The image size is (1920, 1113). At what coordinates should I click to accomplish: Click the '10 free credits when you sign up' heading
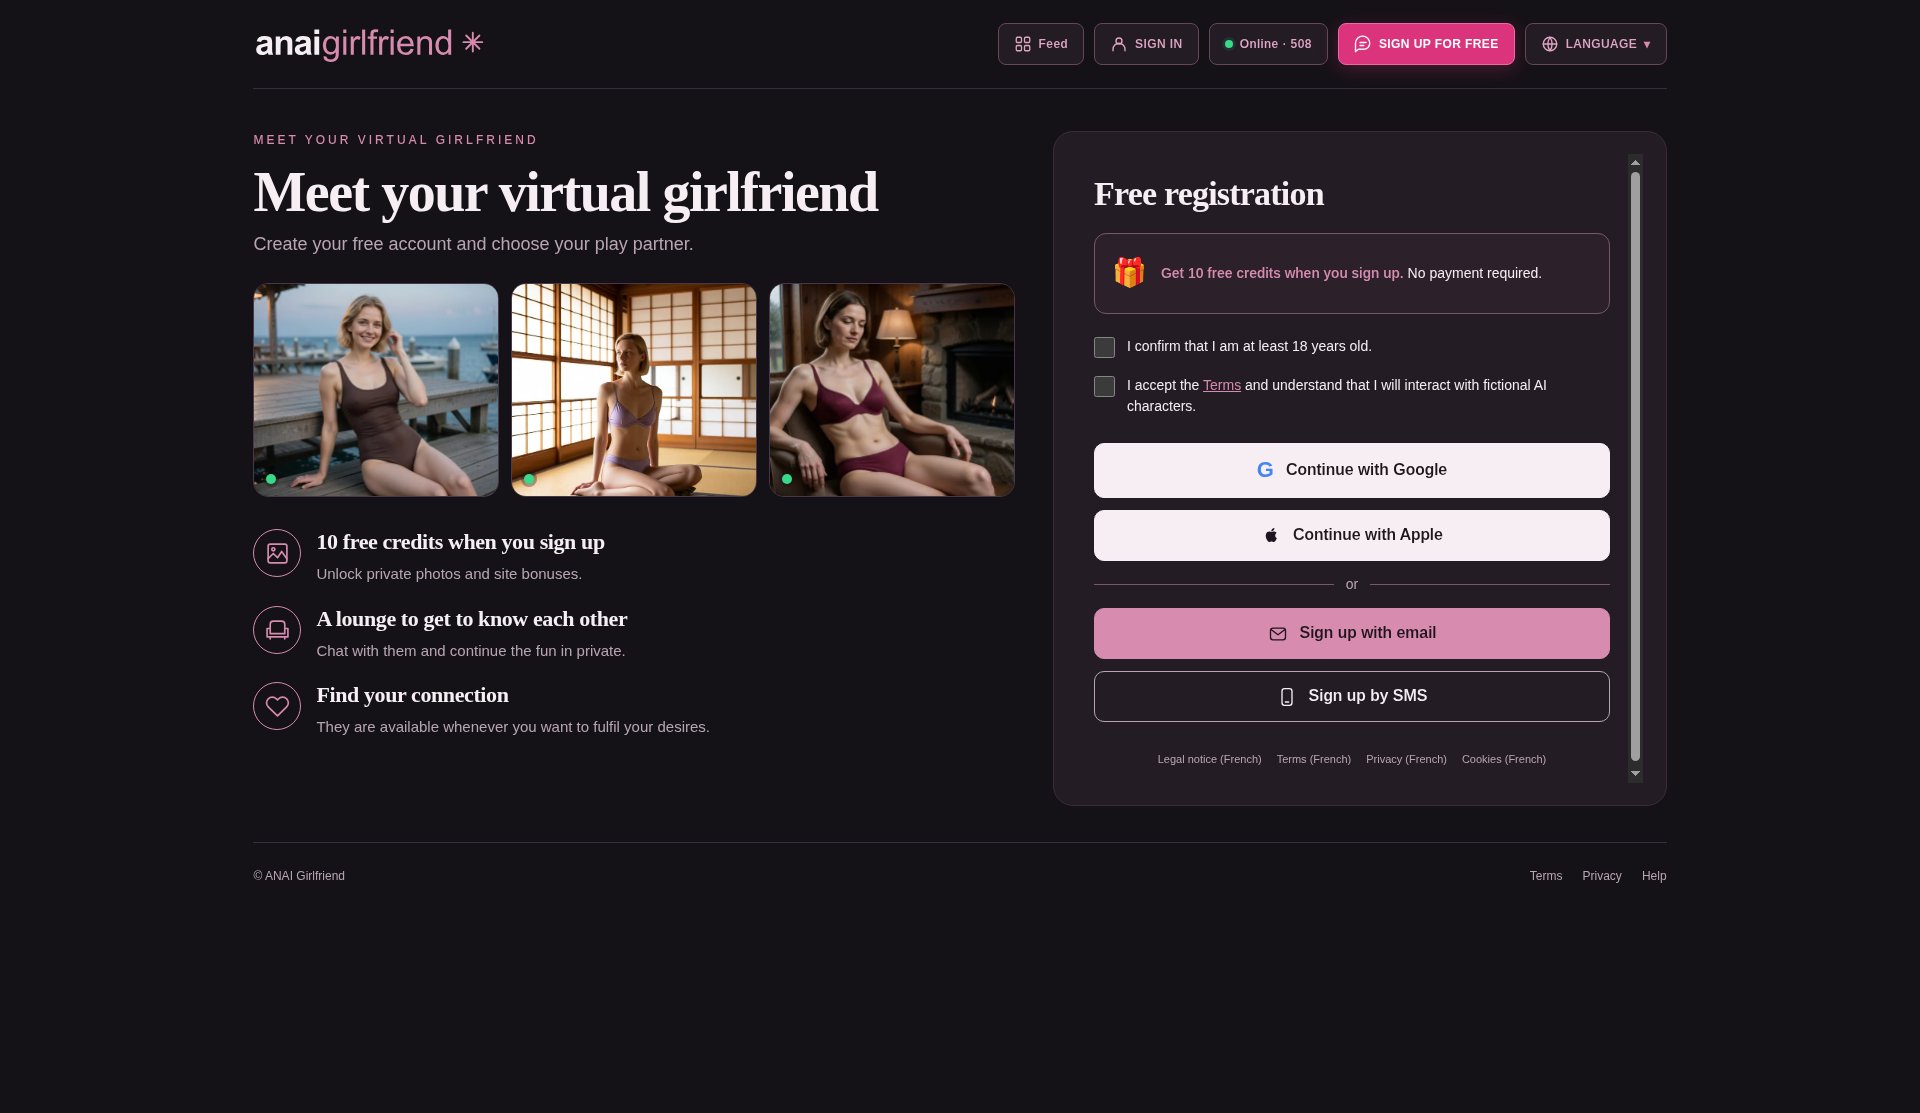(x=460, y=542)
